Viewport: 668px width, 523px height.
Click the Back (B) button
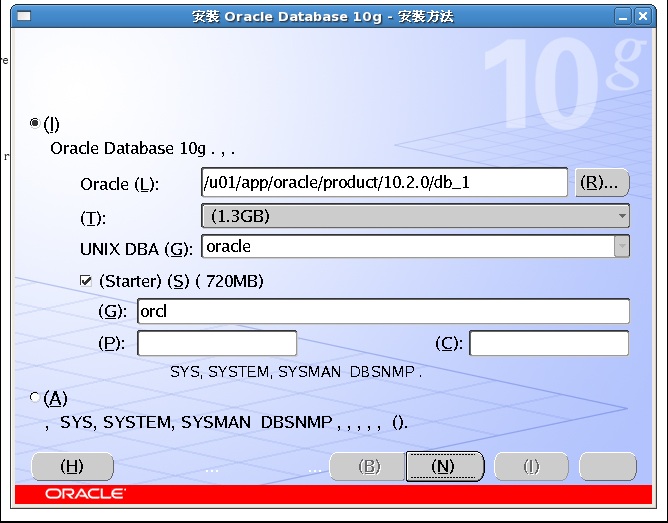368,466
